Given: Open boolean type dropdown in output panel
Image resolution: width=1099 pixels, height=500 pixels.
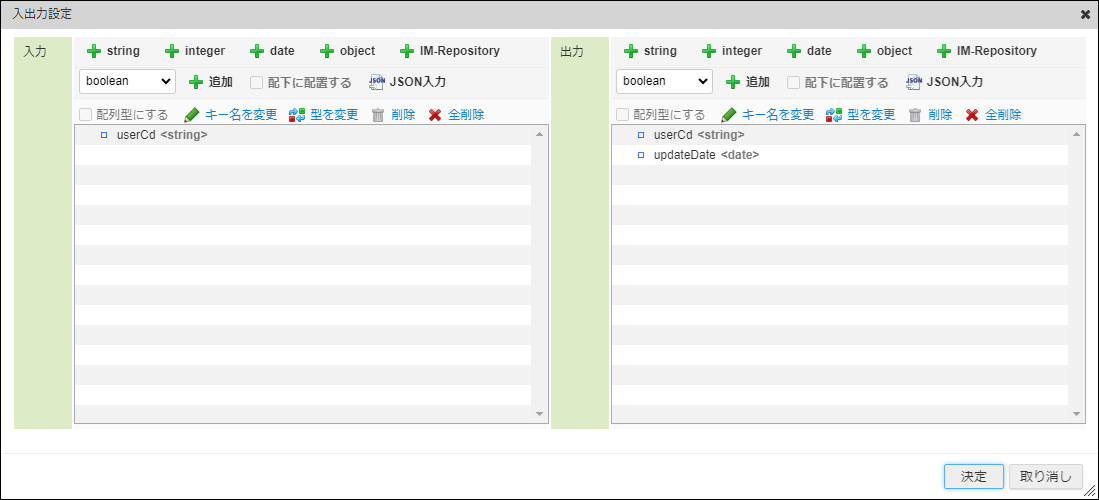Looking at the screenshot, I should point(664,81).
